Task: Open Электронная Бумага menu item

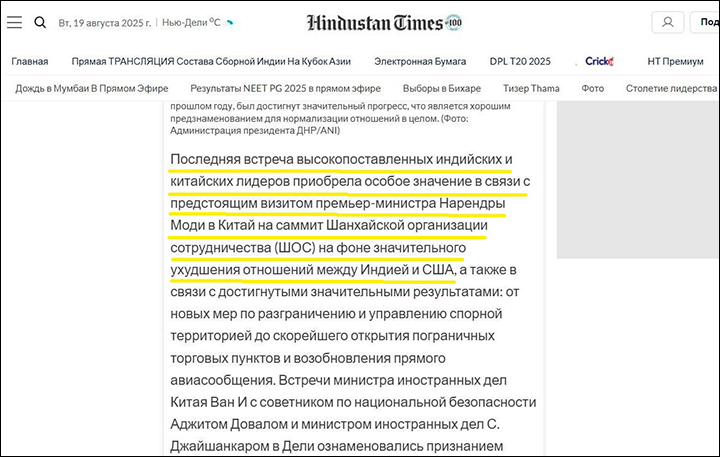Action: [420, 62]
